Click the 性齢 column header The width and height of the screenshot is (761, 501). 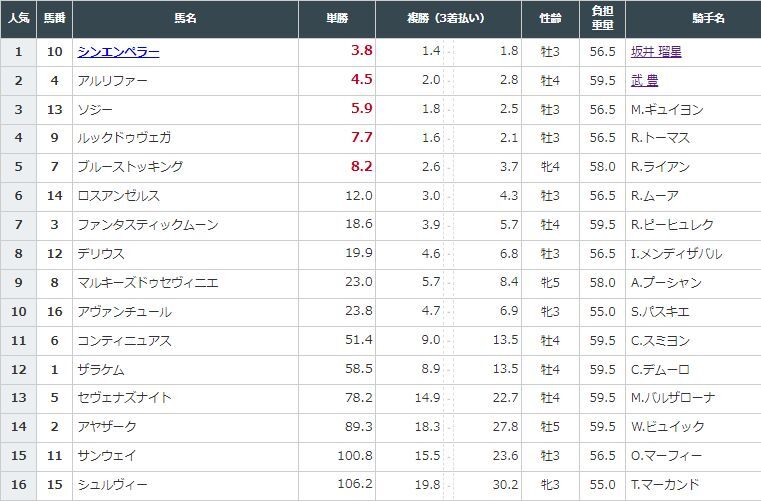pyautogui.click(x=550, y=18)
